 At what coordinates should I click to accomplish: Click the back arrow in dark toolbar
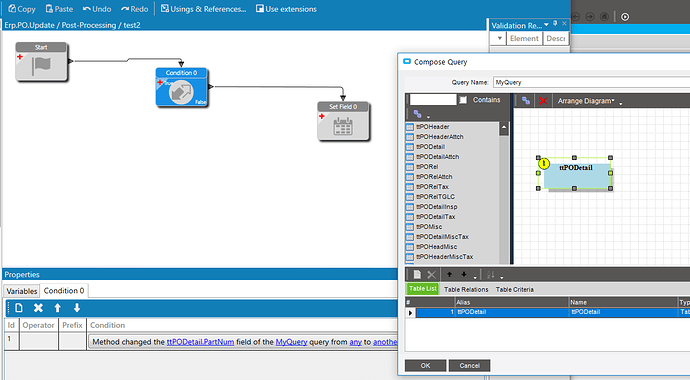click(576, 17)
